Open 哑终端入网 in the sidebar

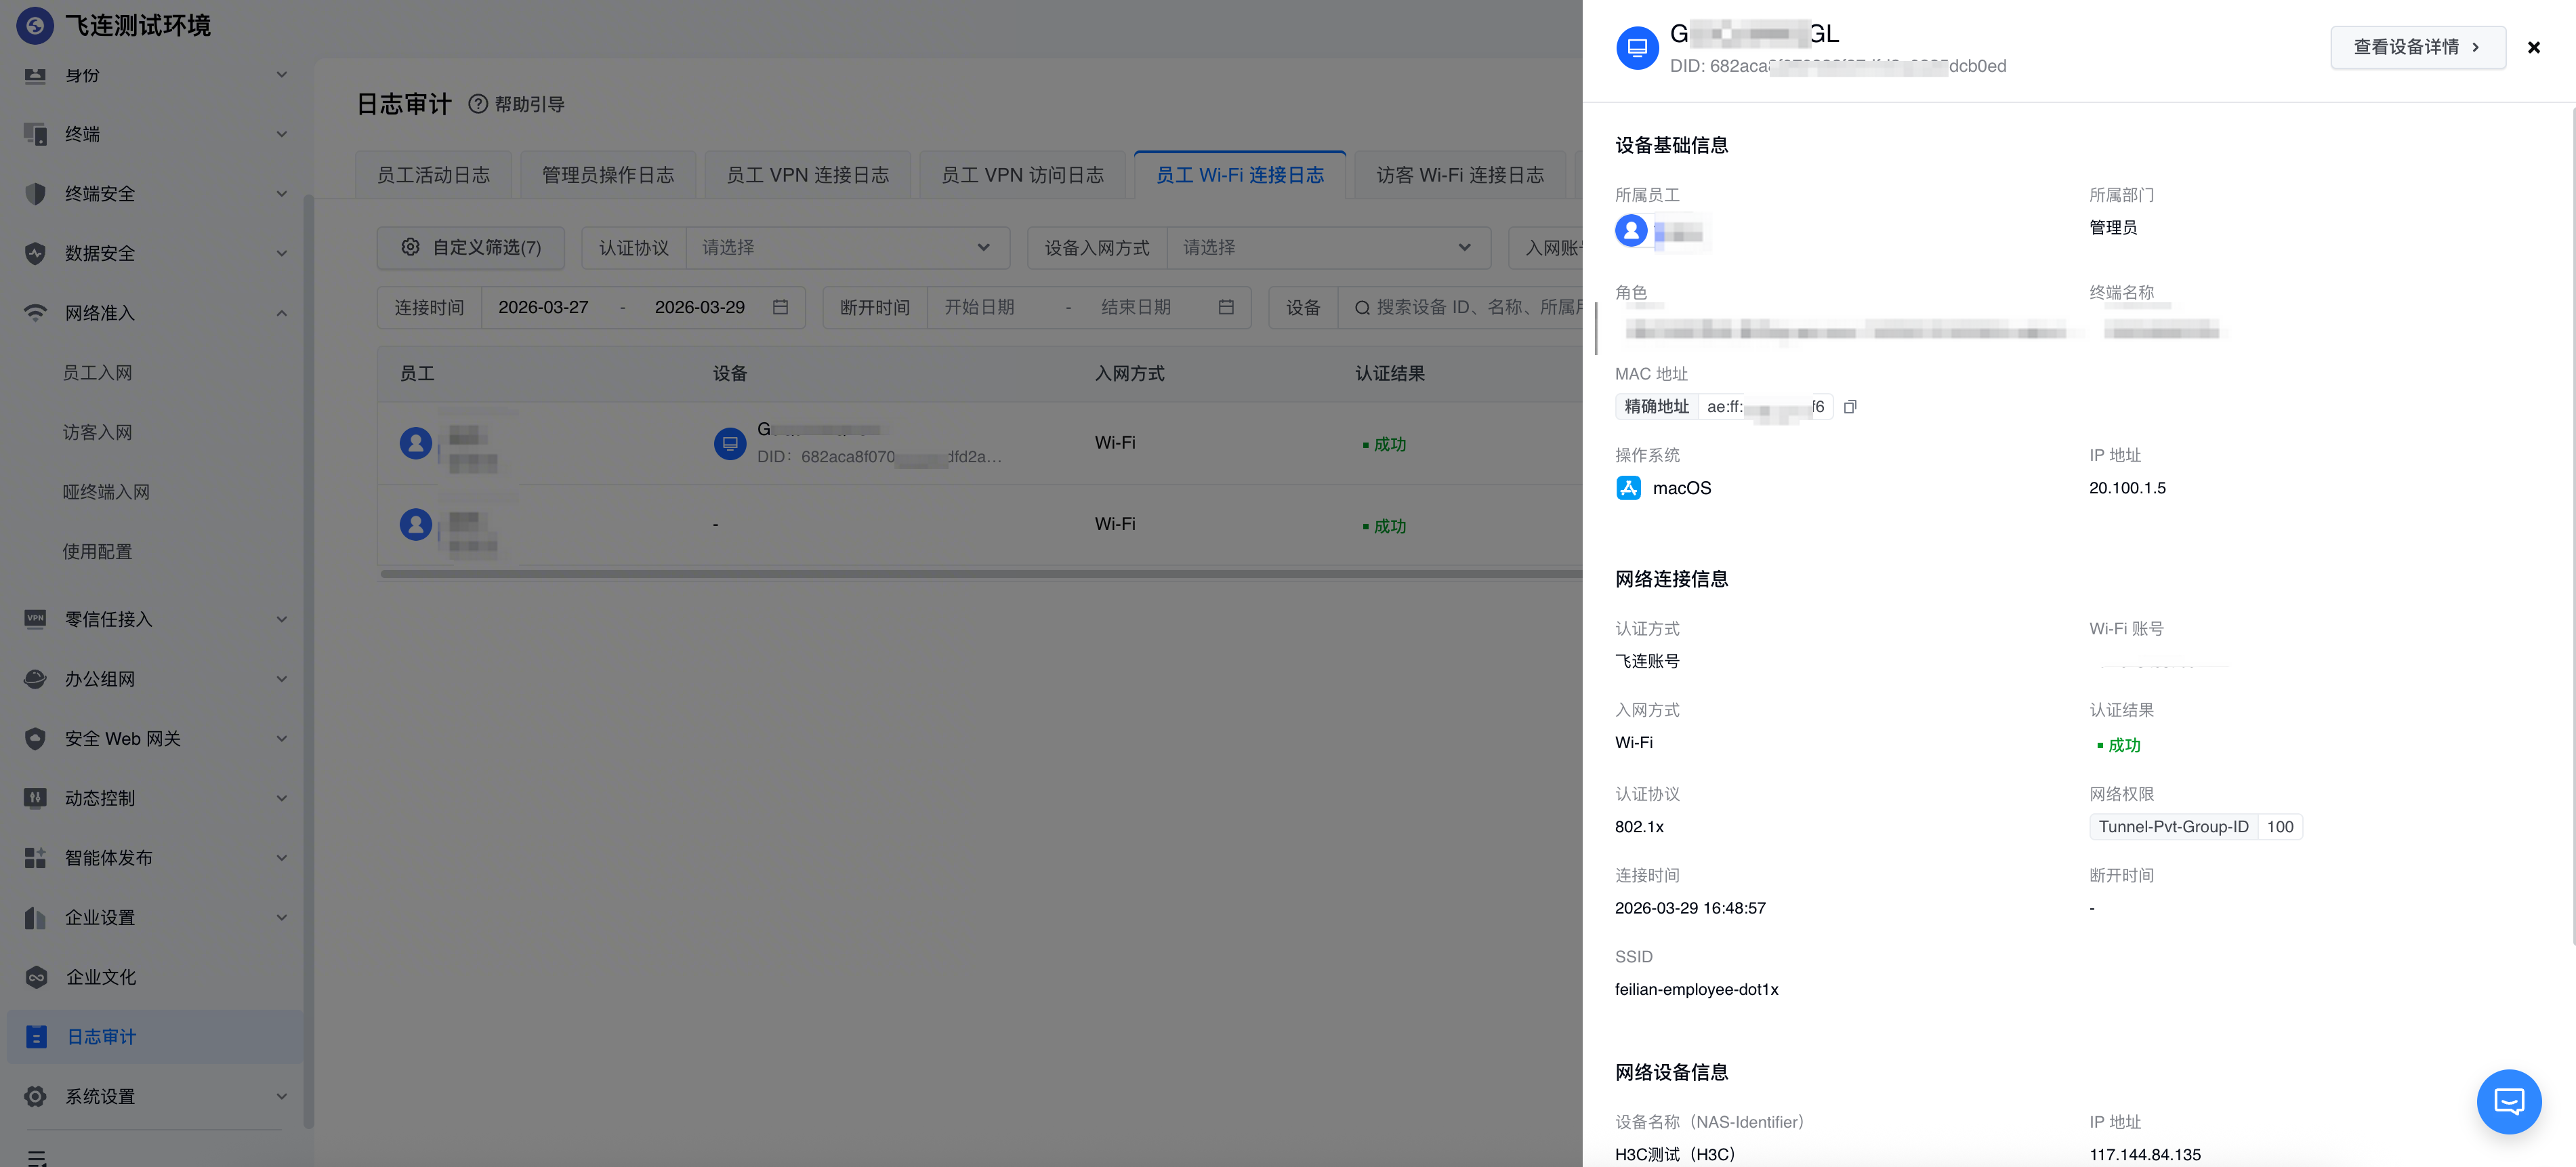(106, 492)
